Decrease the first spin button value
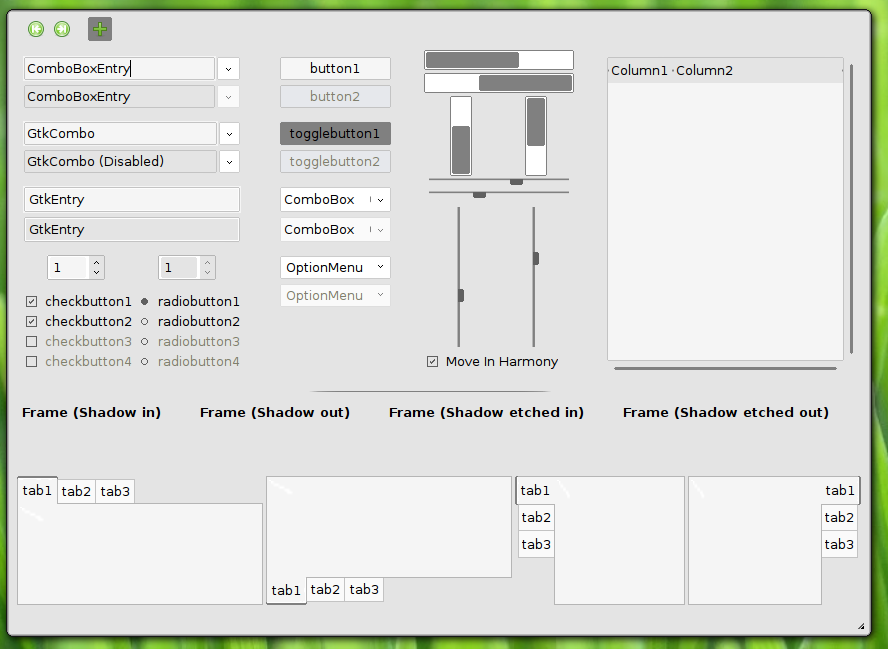 [x=97, y=272]
